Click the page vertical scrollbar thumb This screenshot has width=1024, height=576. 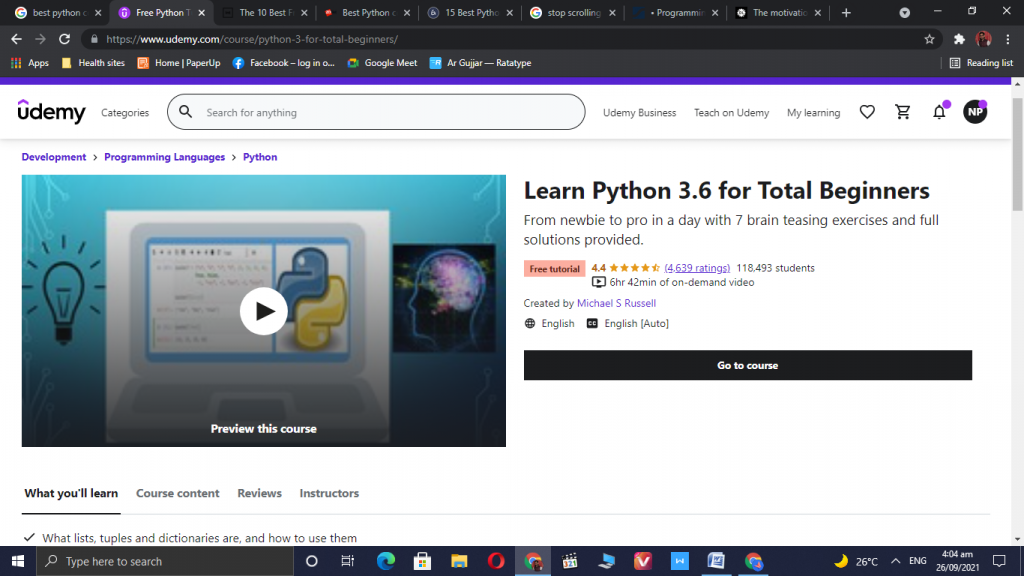pos(1017,154)
